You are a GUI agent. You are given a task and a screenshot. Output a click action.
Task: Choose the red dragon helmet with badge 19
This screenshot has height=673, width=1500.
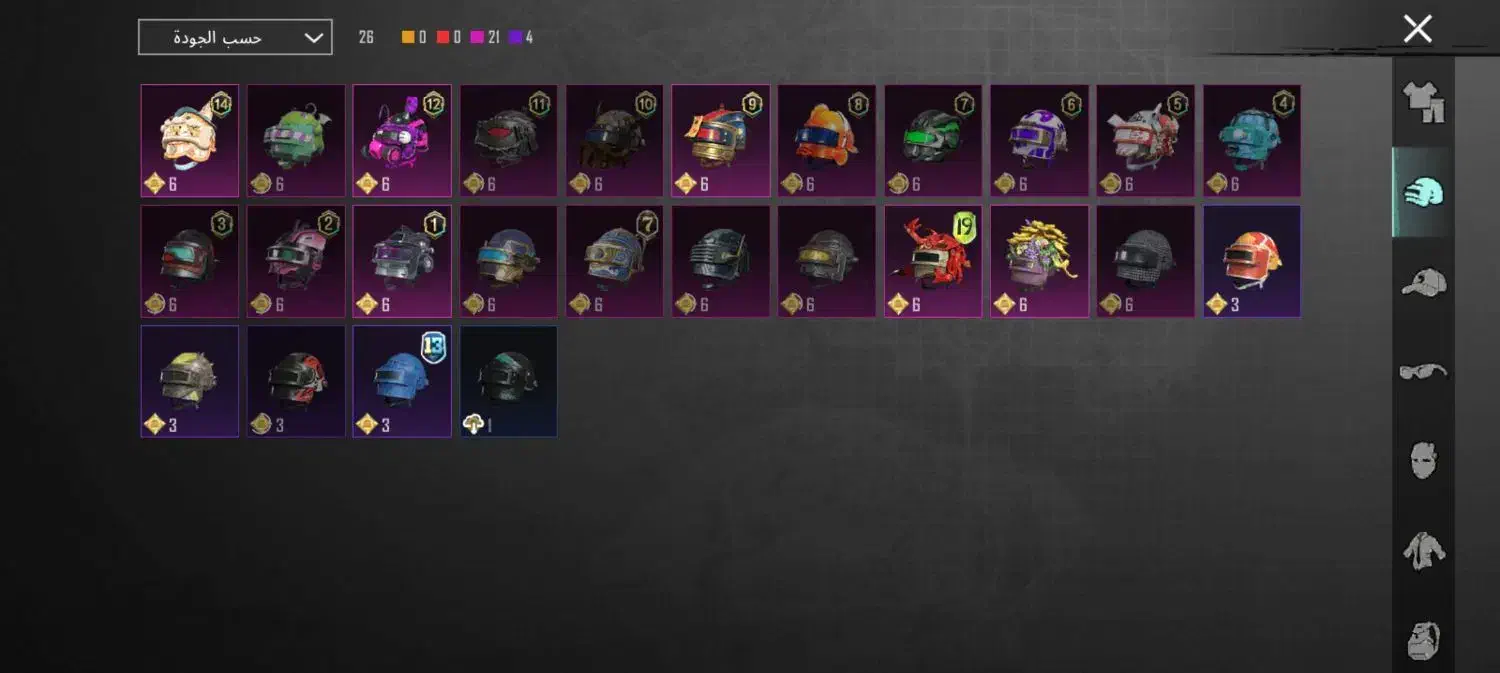933,261
